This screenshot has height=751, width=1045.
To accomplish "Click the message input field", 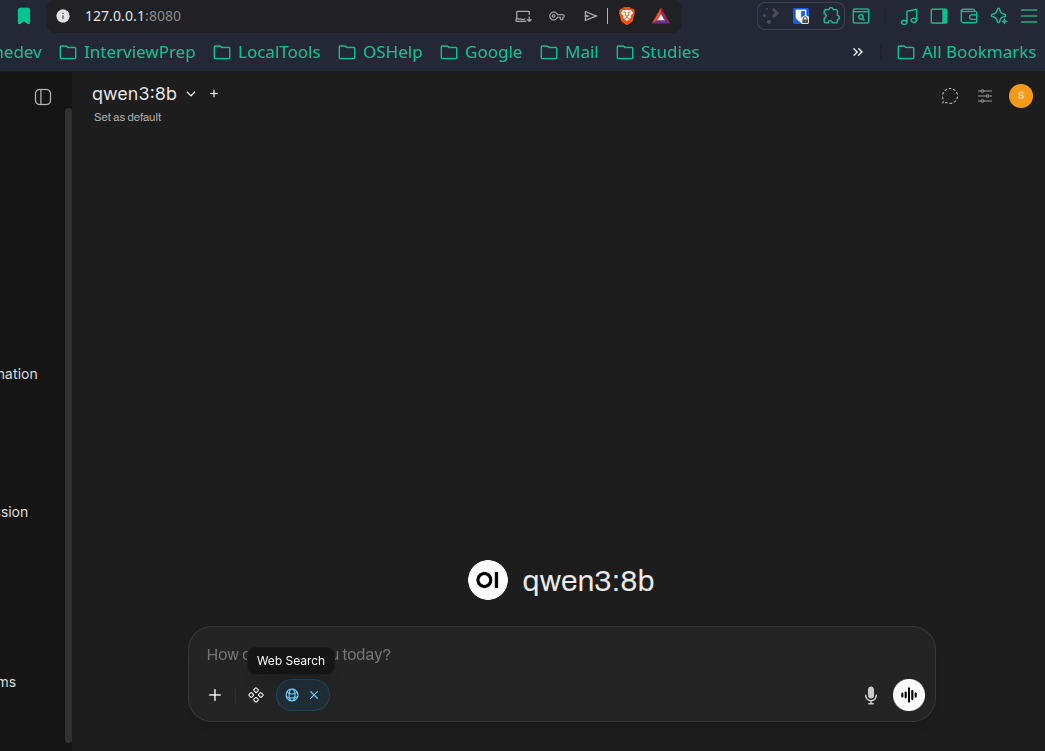I will click(562, 654).
